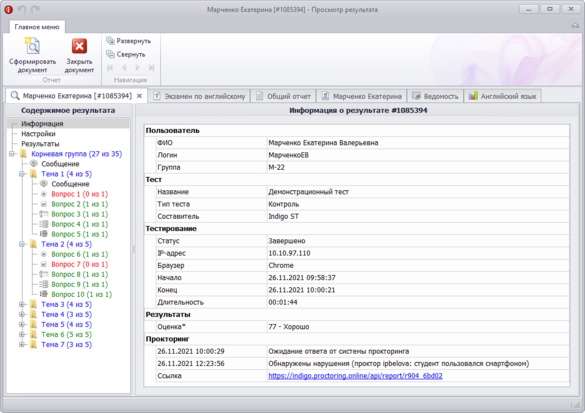
Task: Open the Ведомость tab icon
Action: pos(416,96)
